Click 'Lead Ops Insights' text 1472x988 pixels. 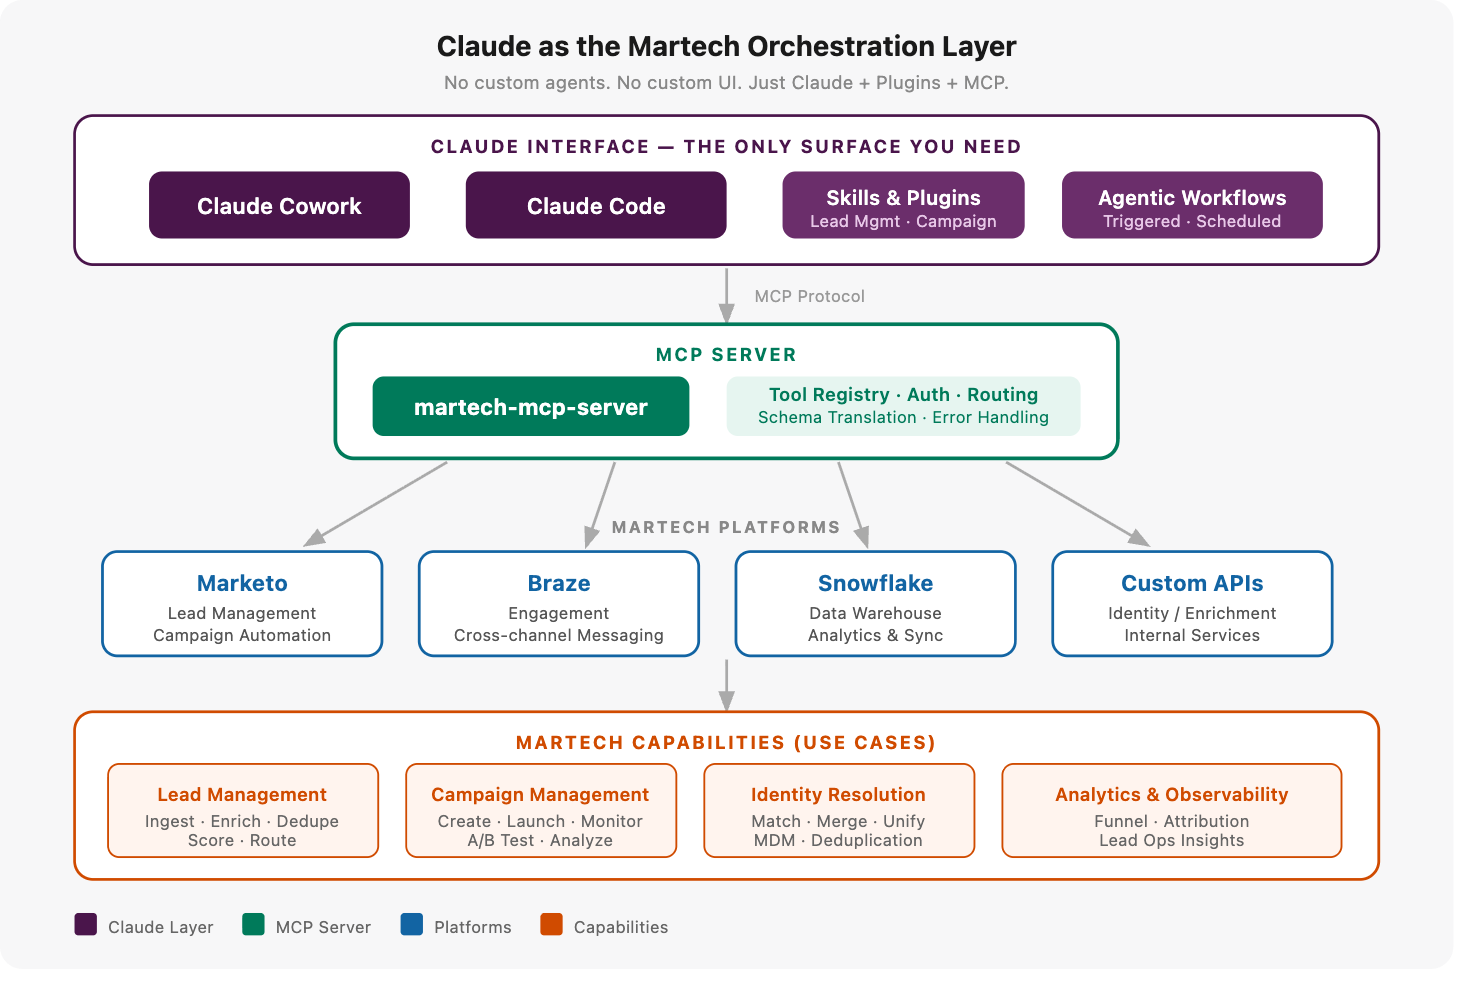click(1172, 841)
